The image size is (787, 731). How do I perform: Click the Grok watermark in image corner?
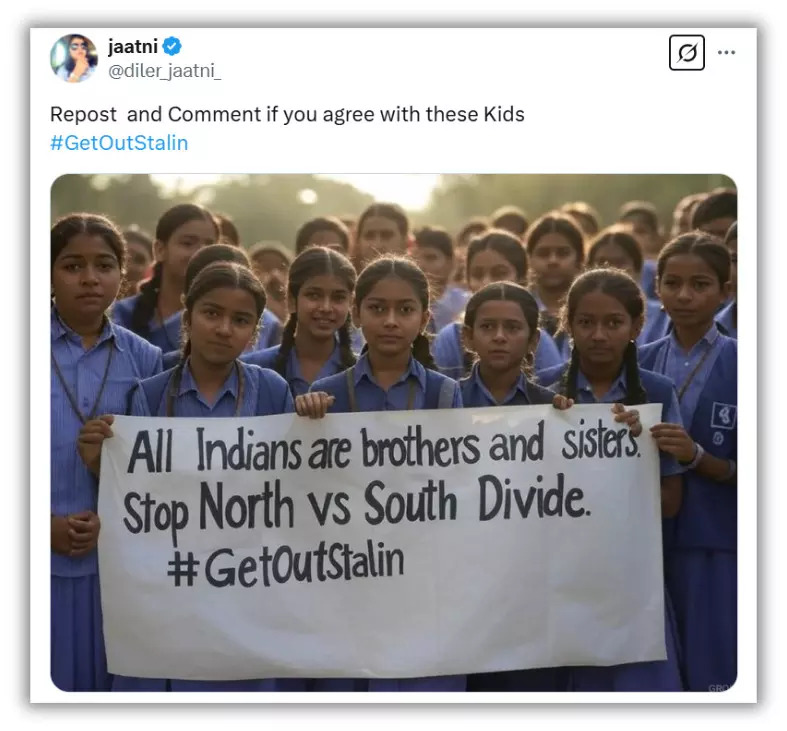coord(721,687)
